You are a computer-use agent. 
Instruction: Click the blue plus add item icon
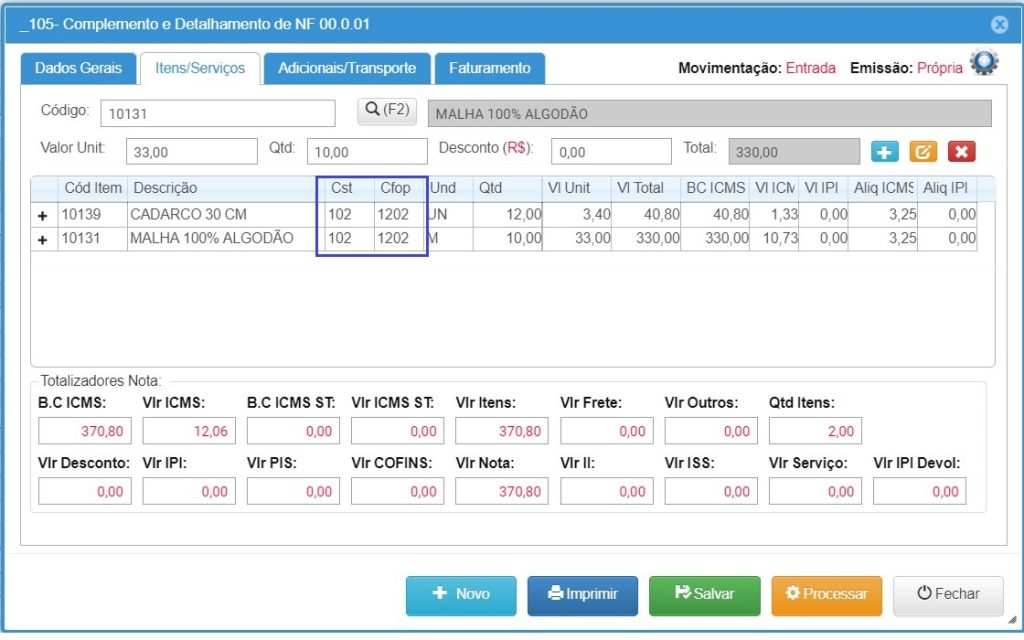pos(885,152)
